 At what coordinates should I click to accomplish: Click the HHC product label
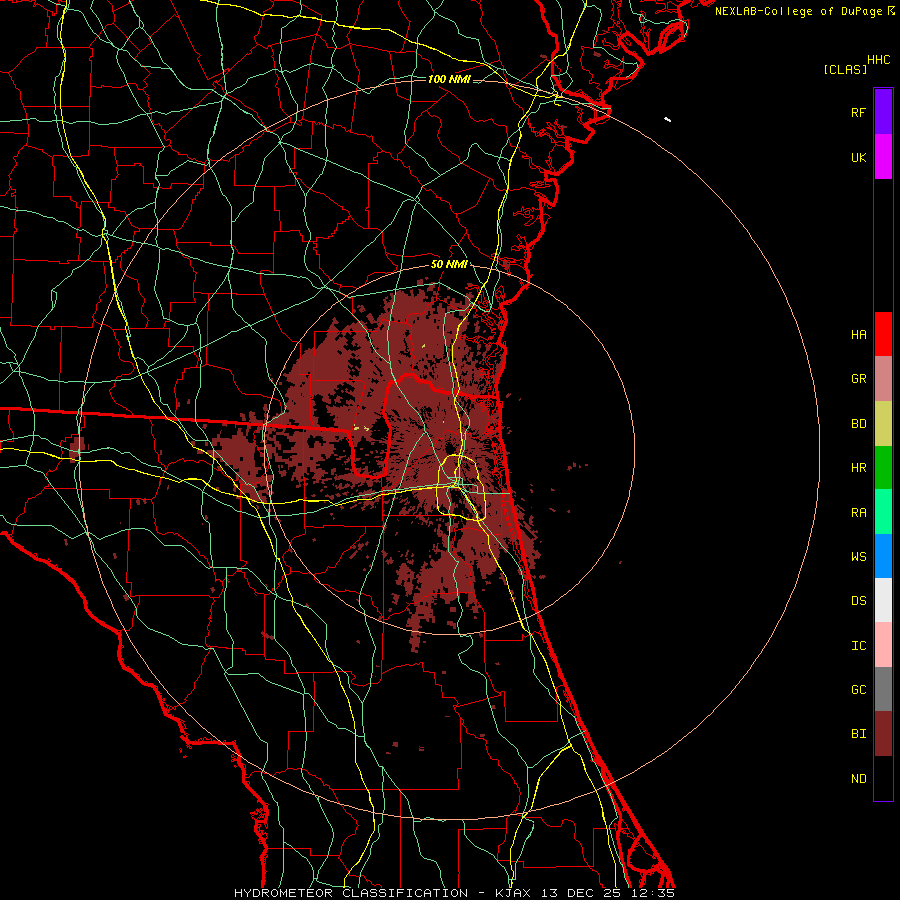pos(879,60)
